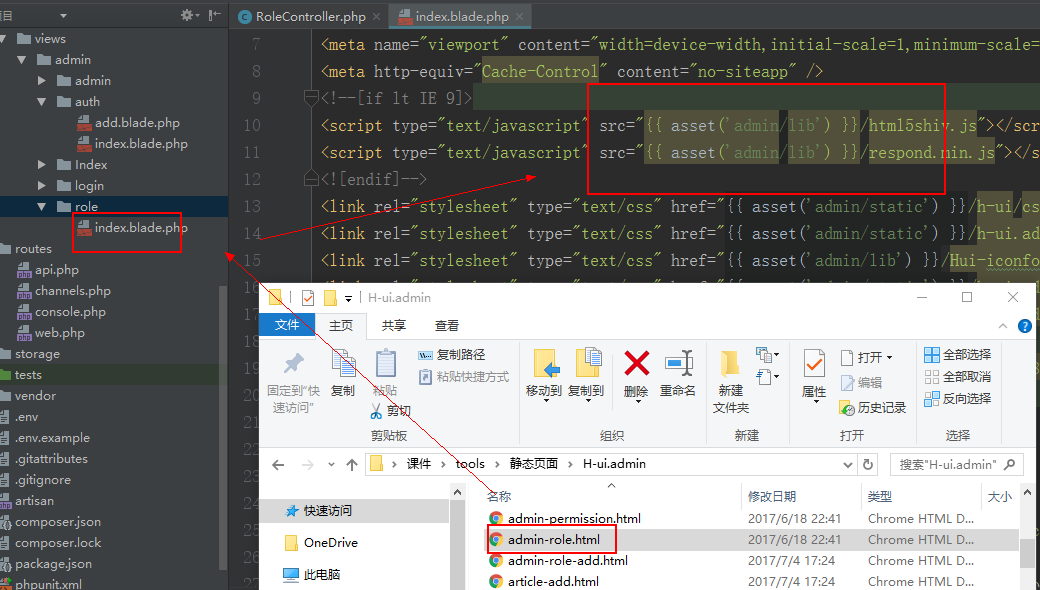
Task: Click the Rename icon in ribbon
Action: click(x=678, y=364)
